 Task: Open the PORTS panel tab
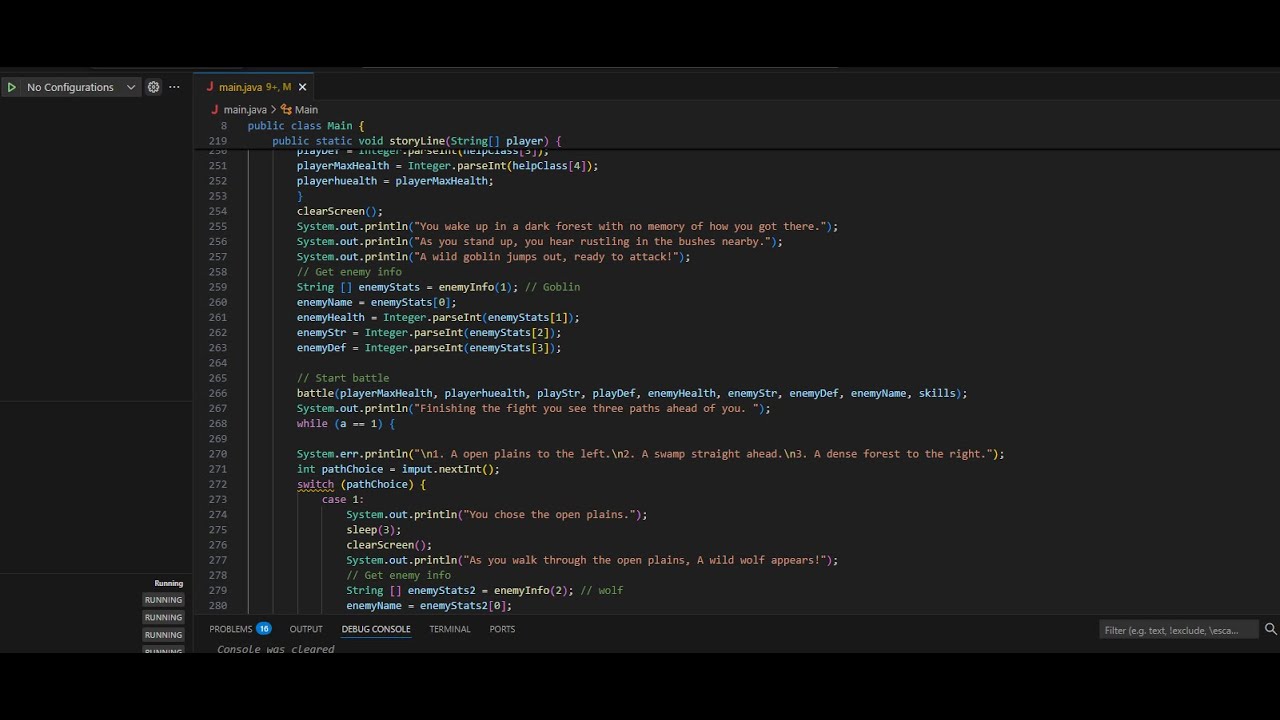click(502, 629)
